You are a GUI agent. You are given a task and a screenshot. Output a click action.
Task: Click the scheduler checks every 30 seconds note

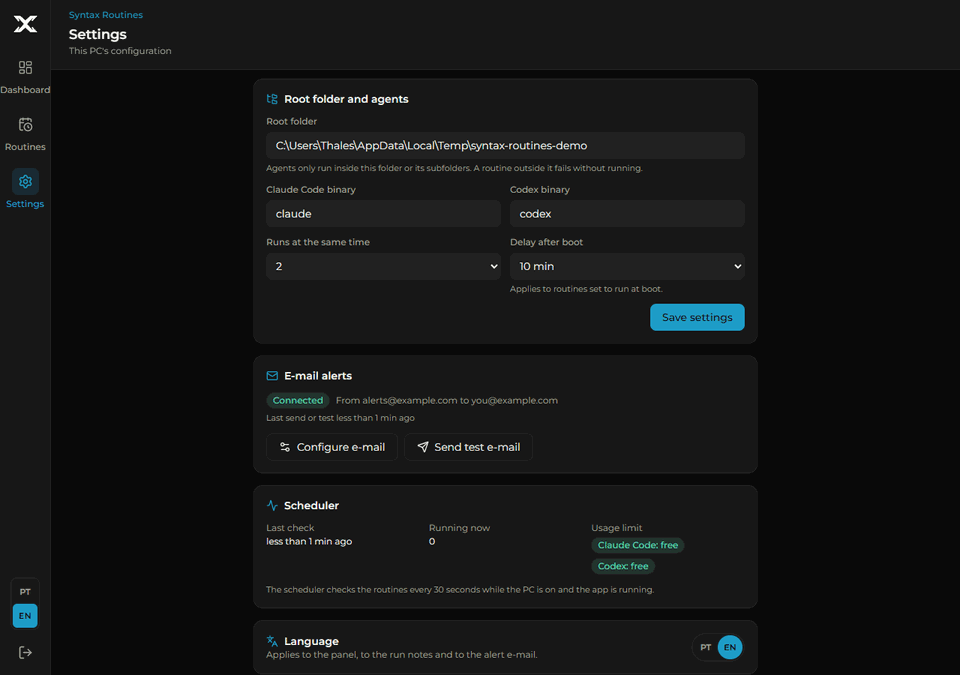pos(460,590)
